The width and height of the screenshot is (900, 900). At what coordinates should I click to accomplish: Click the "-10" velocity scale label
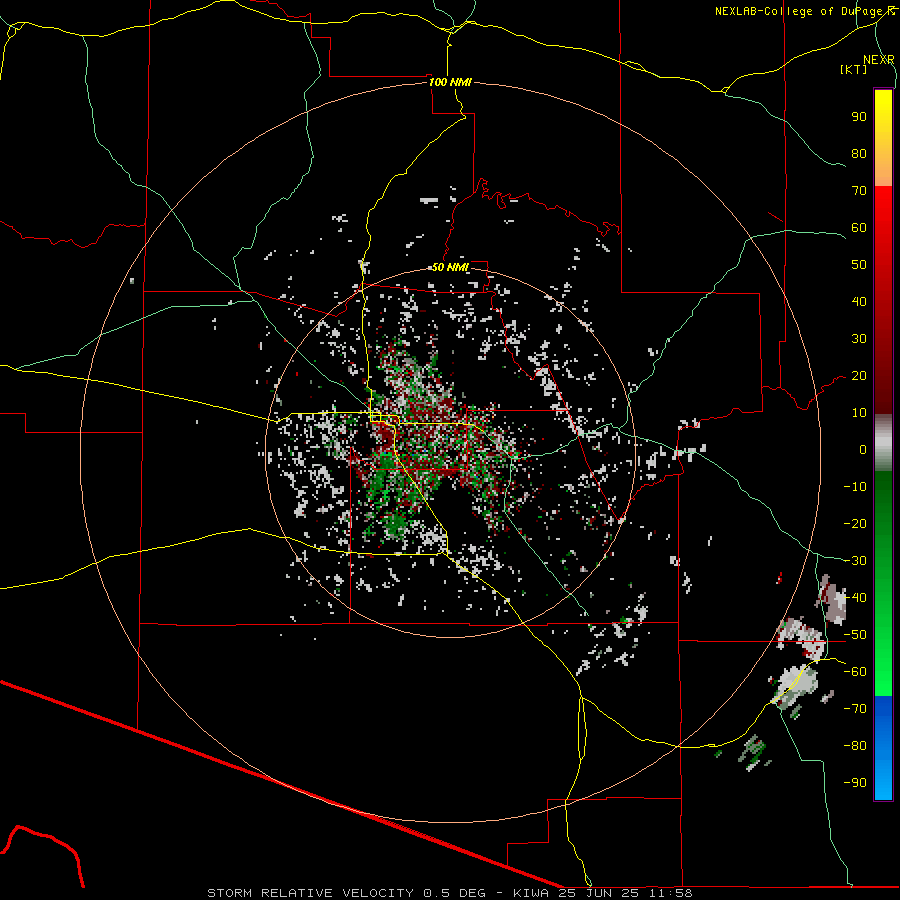tap(855, 487)
